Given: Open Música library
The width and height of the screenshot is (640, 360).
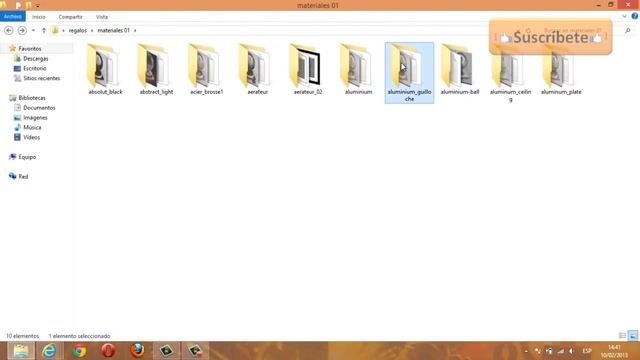Looking at the screenshot, I should pyautogui.click(x=32, y=127).
